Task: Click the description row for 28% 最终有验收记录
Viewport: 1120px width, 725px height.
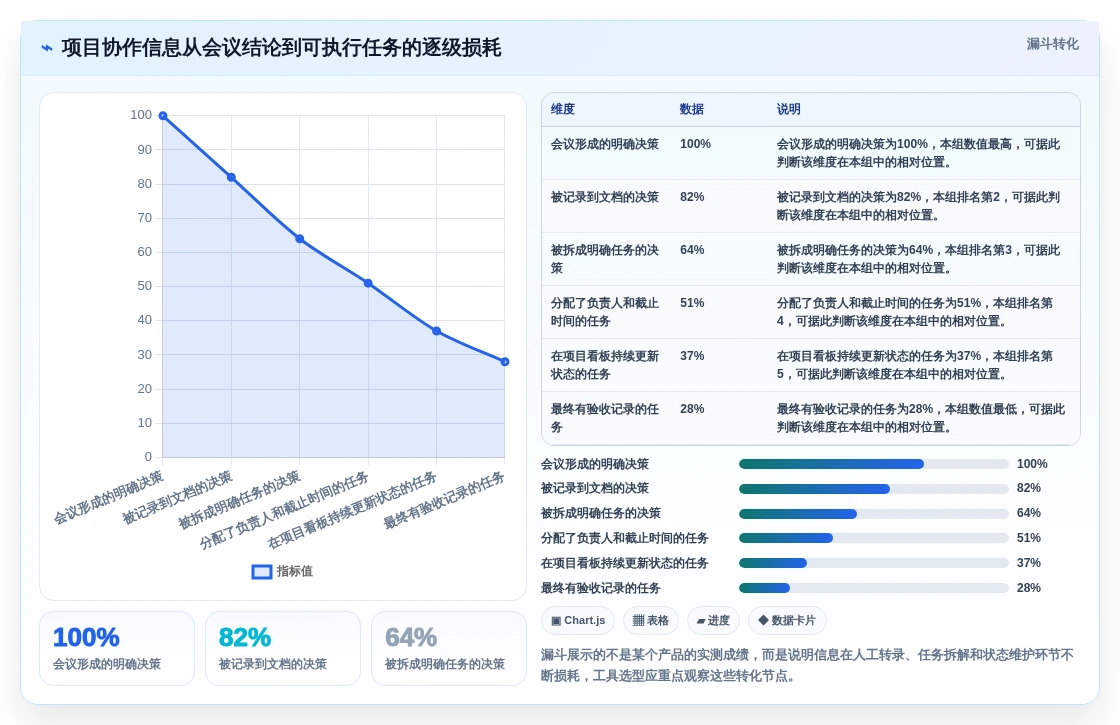Action: (x=921, y=418)
